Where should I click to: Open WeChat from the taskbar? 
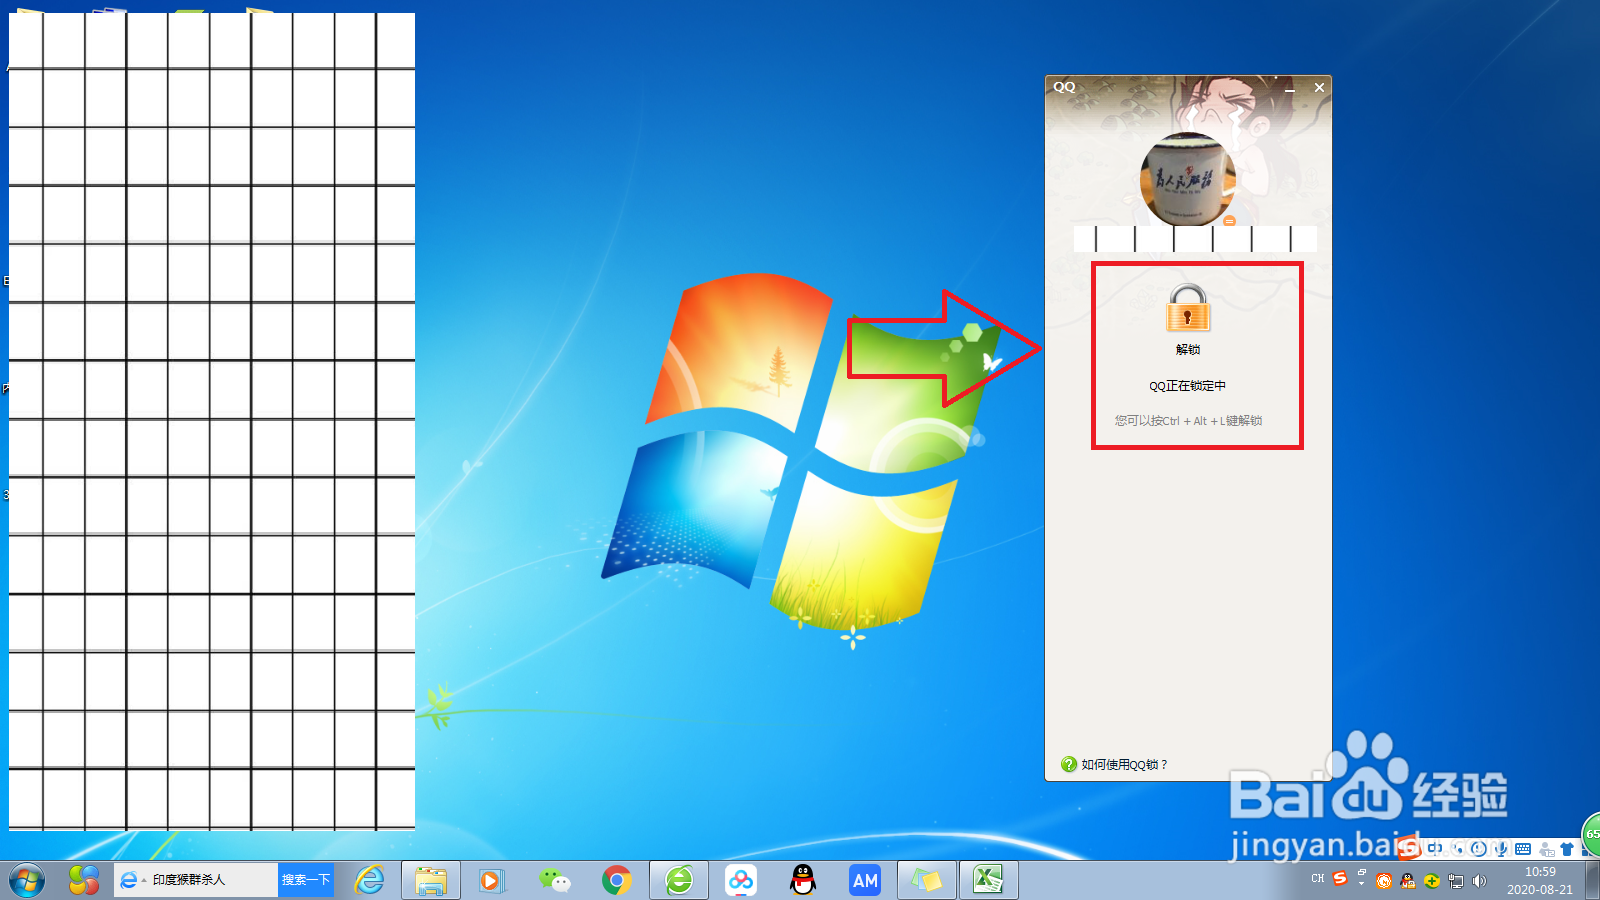(x=554, y=880)
